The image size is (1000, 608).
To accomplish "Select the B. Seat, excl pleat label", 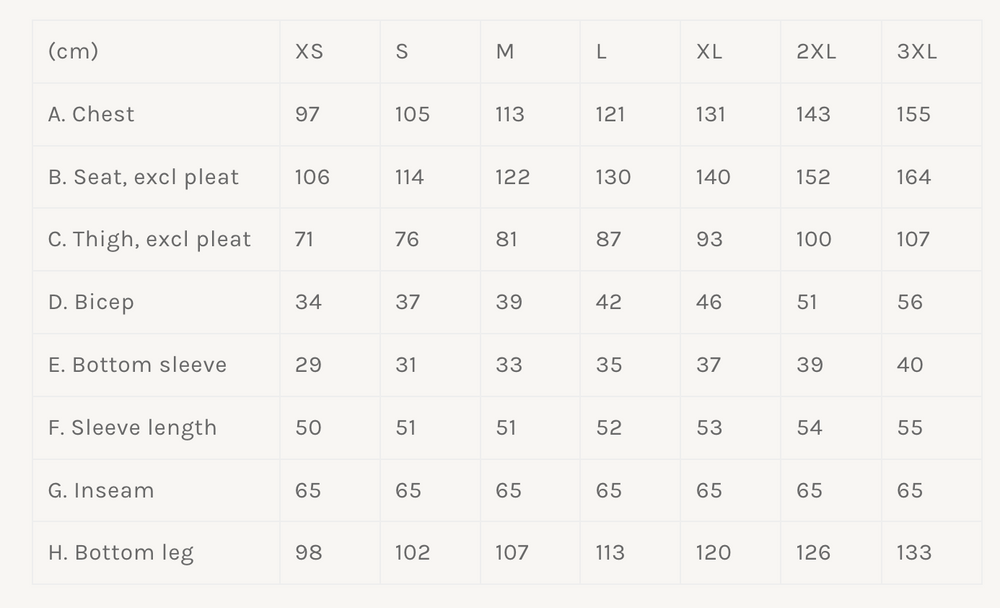I will [143, 177].
